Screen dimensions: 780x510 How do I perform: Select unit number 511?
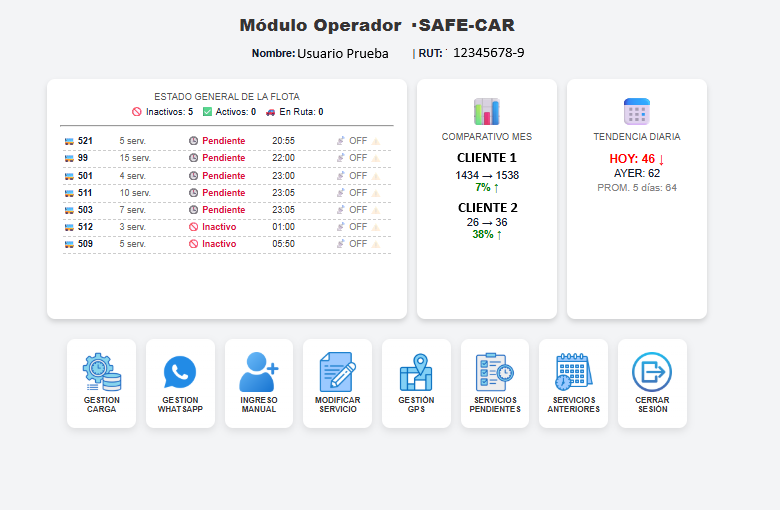click(x=85, y=193)
